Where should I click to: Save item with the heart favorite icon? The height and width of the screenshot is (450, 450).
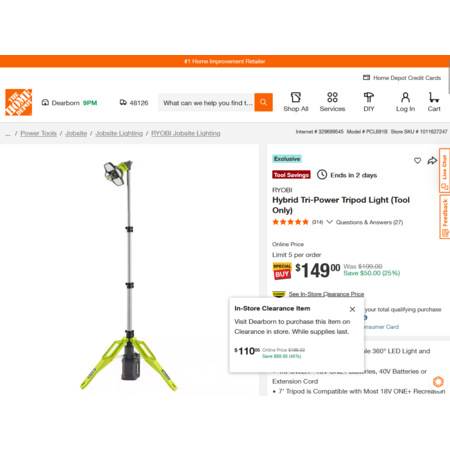point(417,161)
